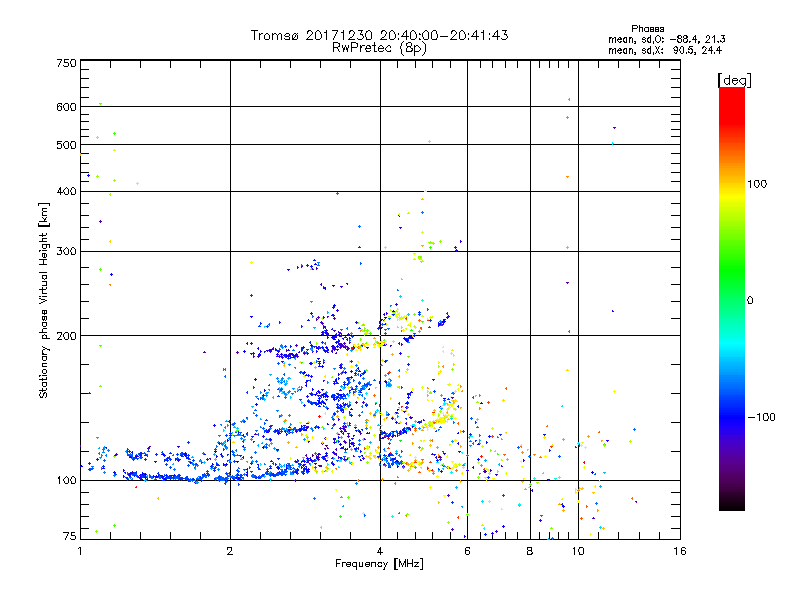Image resolution: width=800 pixels, height=600 pixels.
Task: Click the y-axis tick label '400'
Action: coord(67,191)
